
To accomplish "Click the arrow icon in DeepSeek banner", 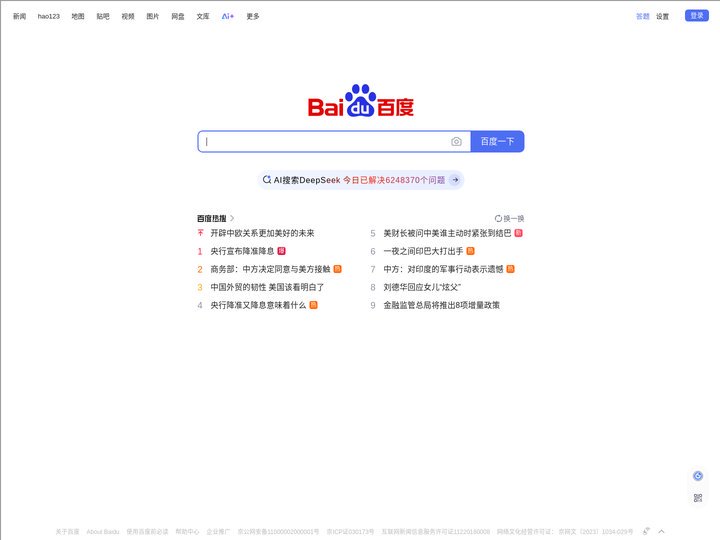I will [455, 180].
